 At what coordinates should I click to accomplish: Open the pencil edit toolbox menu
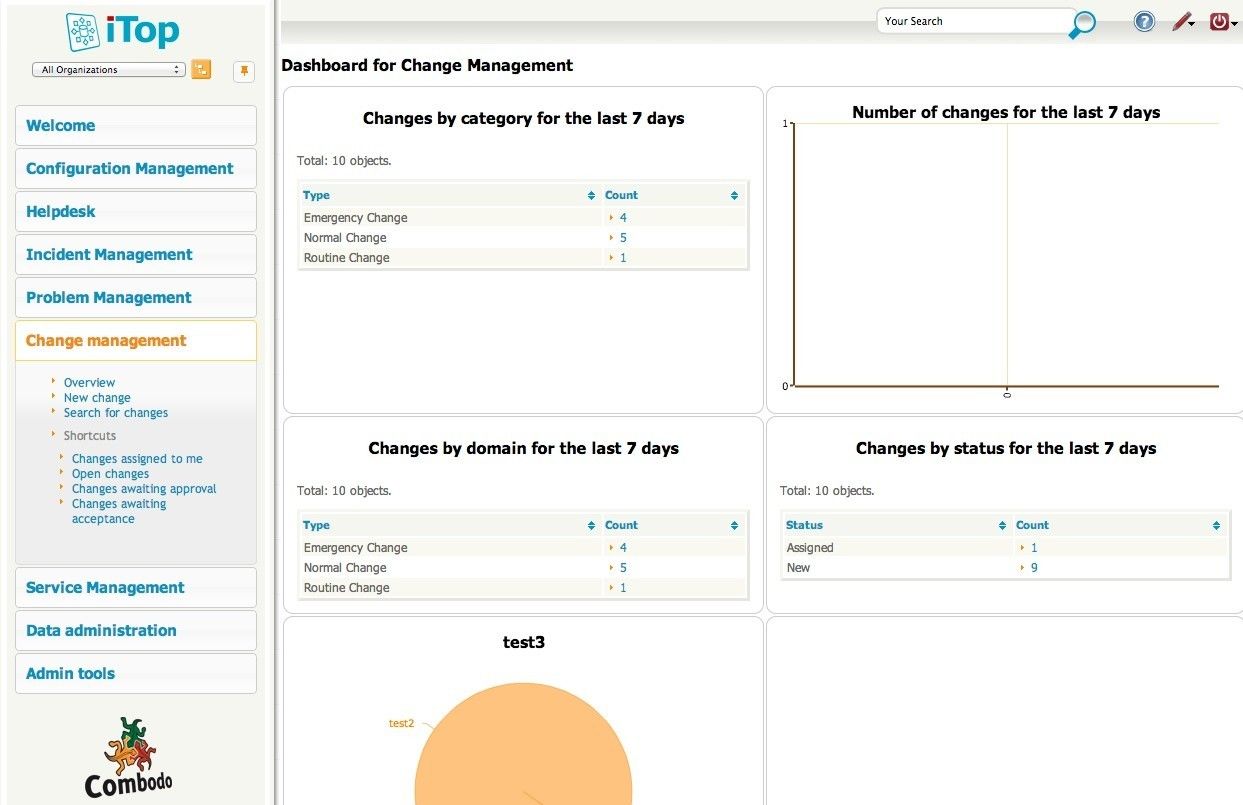point(1184,21)
